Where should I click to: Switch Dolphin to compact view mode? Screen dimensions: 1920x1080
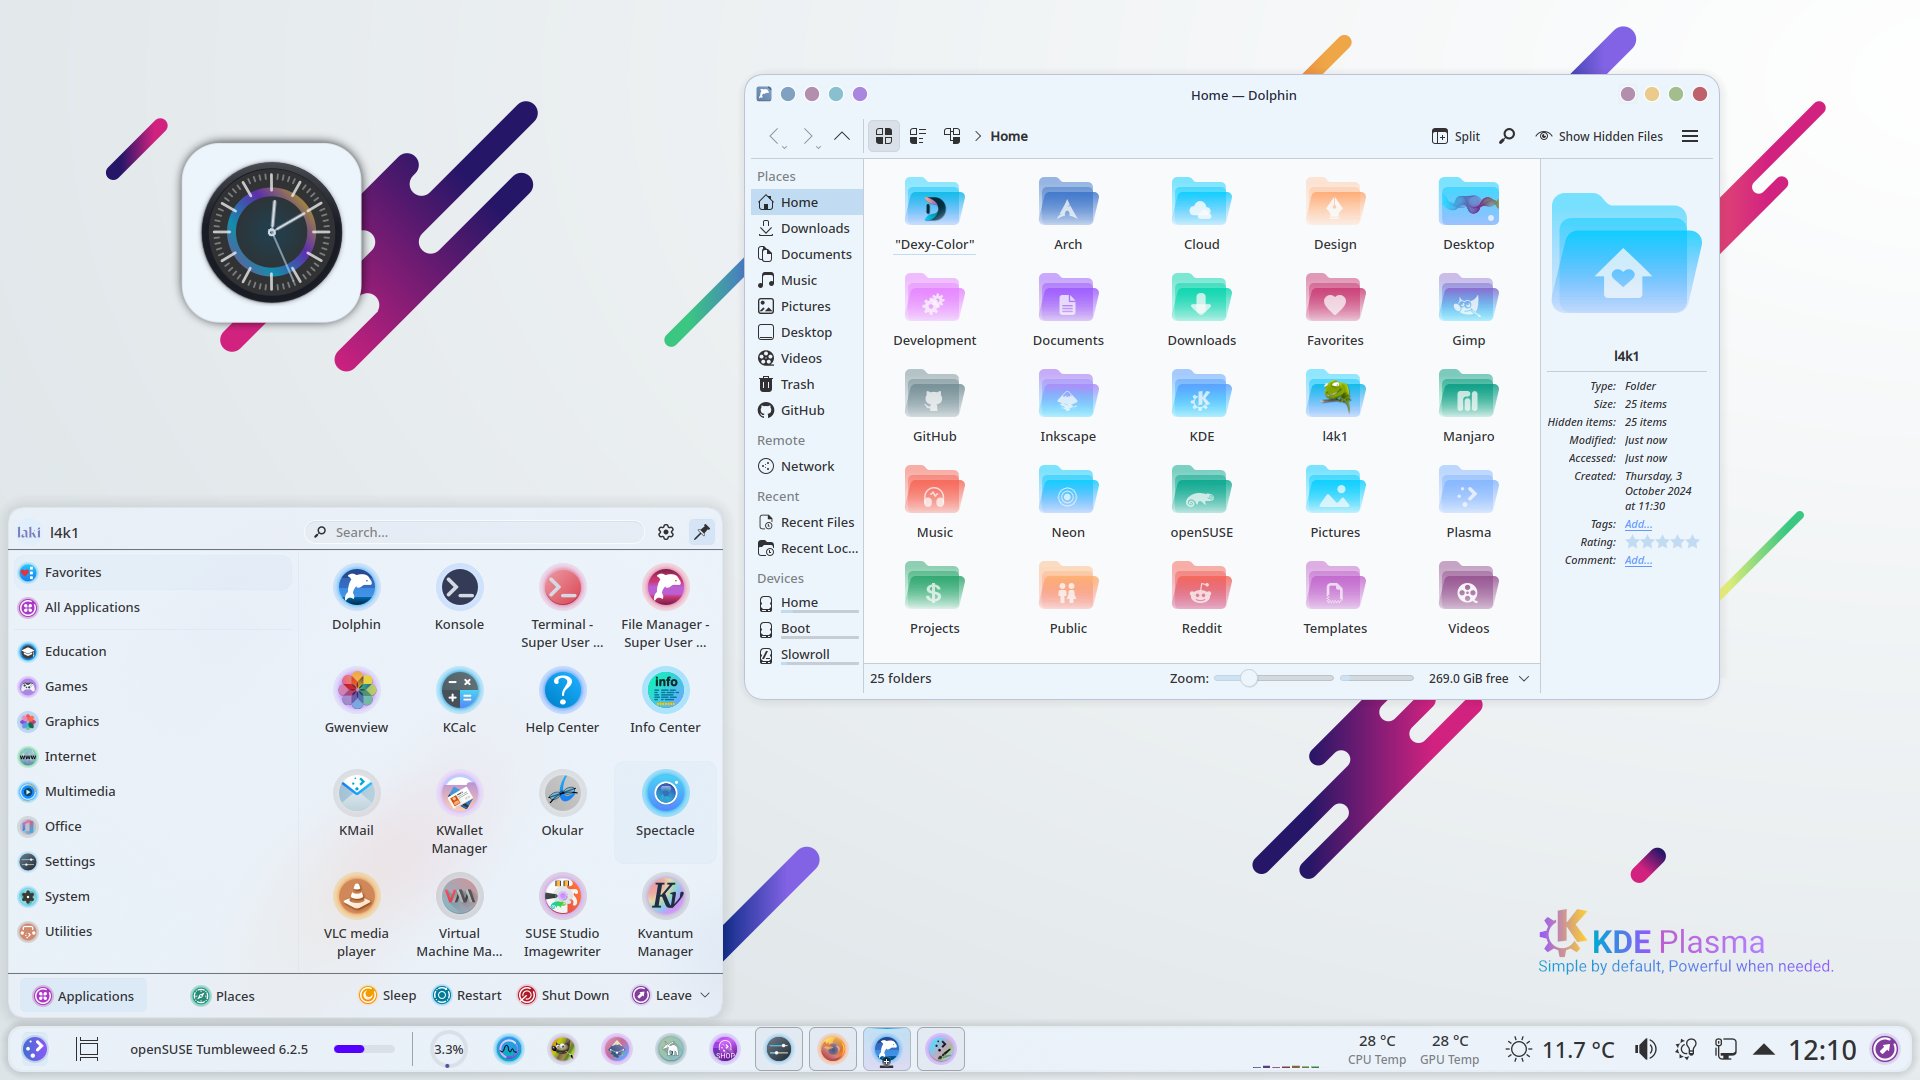click(918, 136)
